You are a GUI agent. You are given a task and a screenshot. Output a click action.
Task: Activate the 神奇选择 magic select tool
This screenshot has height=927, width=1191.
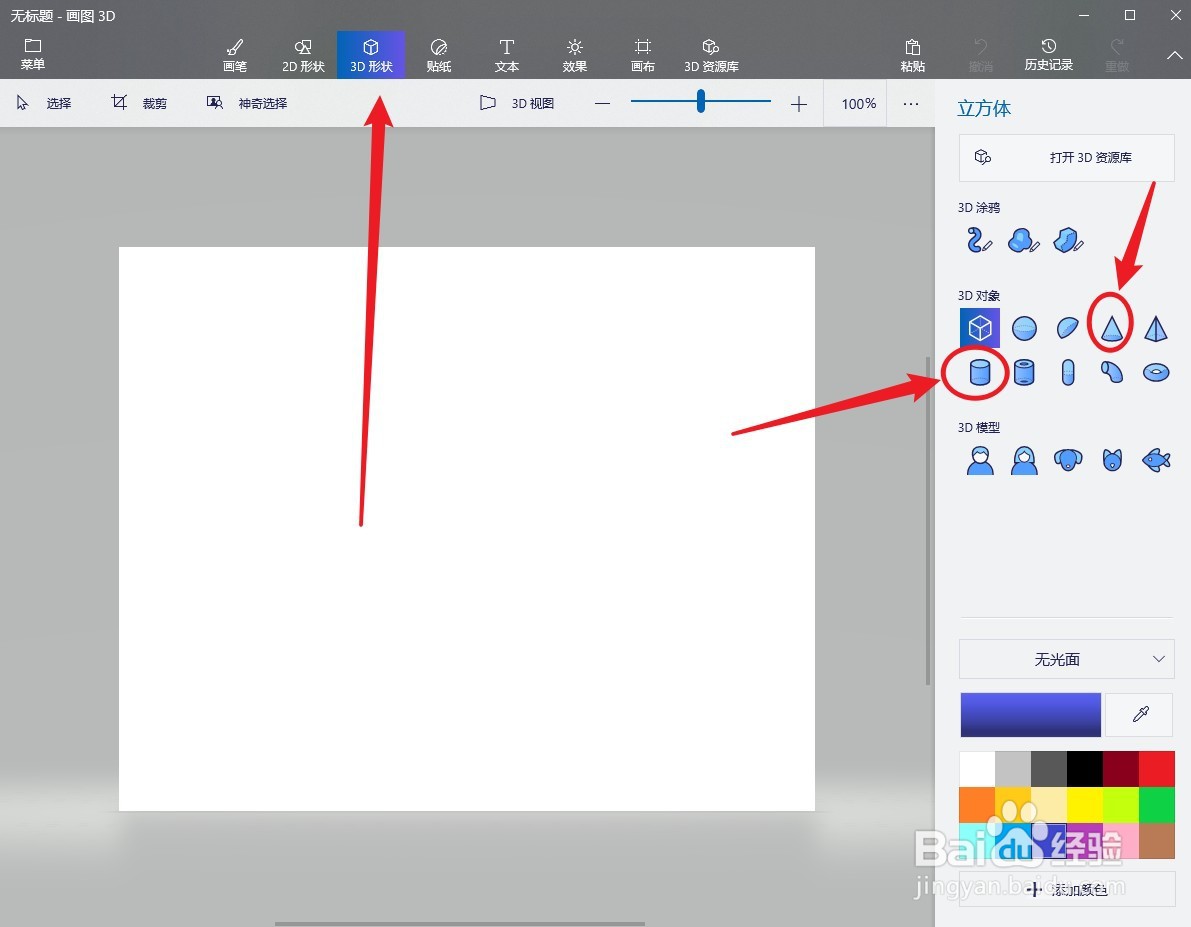coord(247,103)
